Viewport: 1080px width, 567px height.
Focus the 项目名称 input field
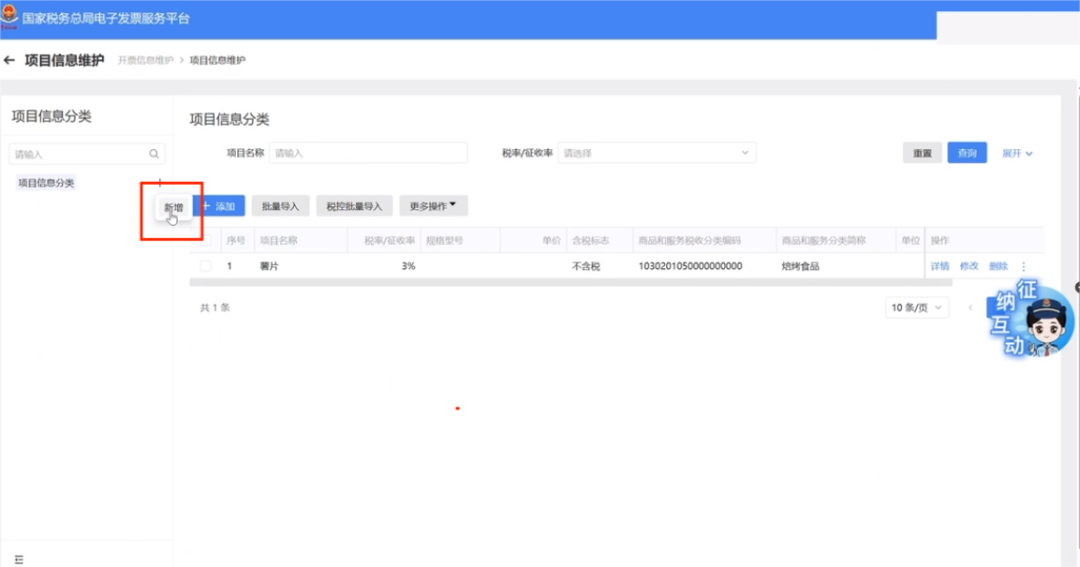coord(368,153)
